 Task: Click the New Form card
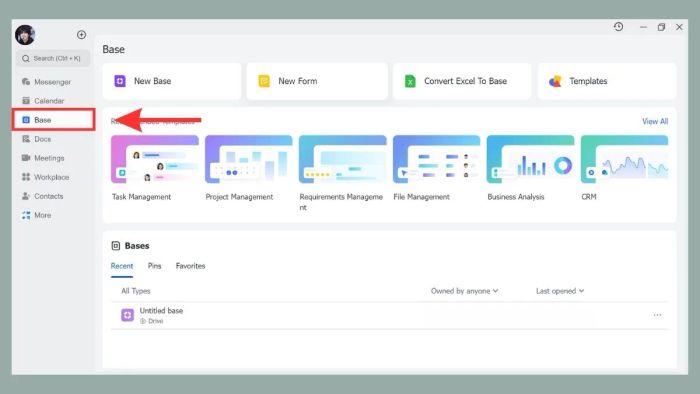click(x=317, y=81)
